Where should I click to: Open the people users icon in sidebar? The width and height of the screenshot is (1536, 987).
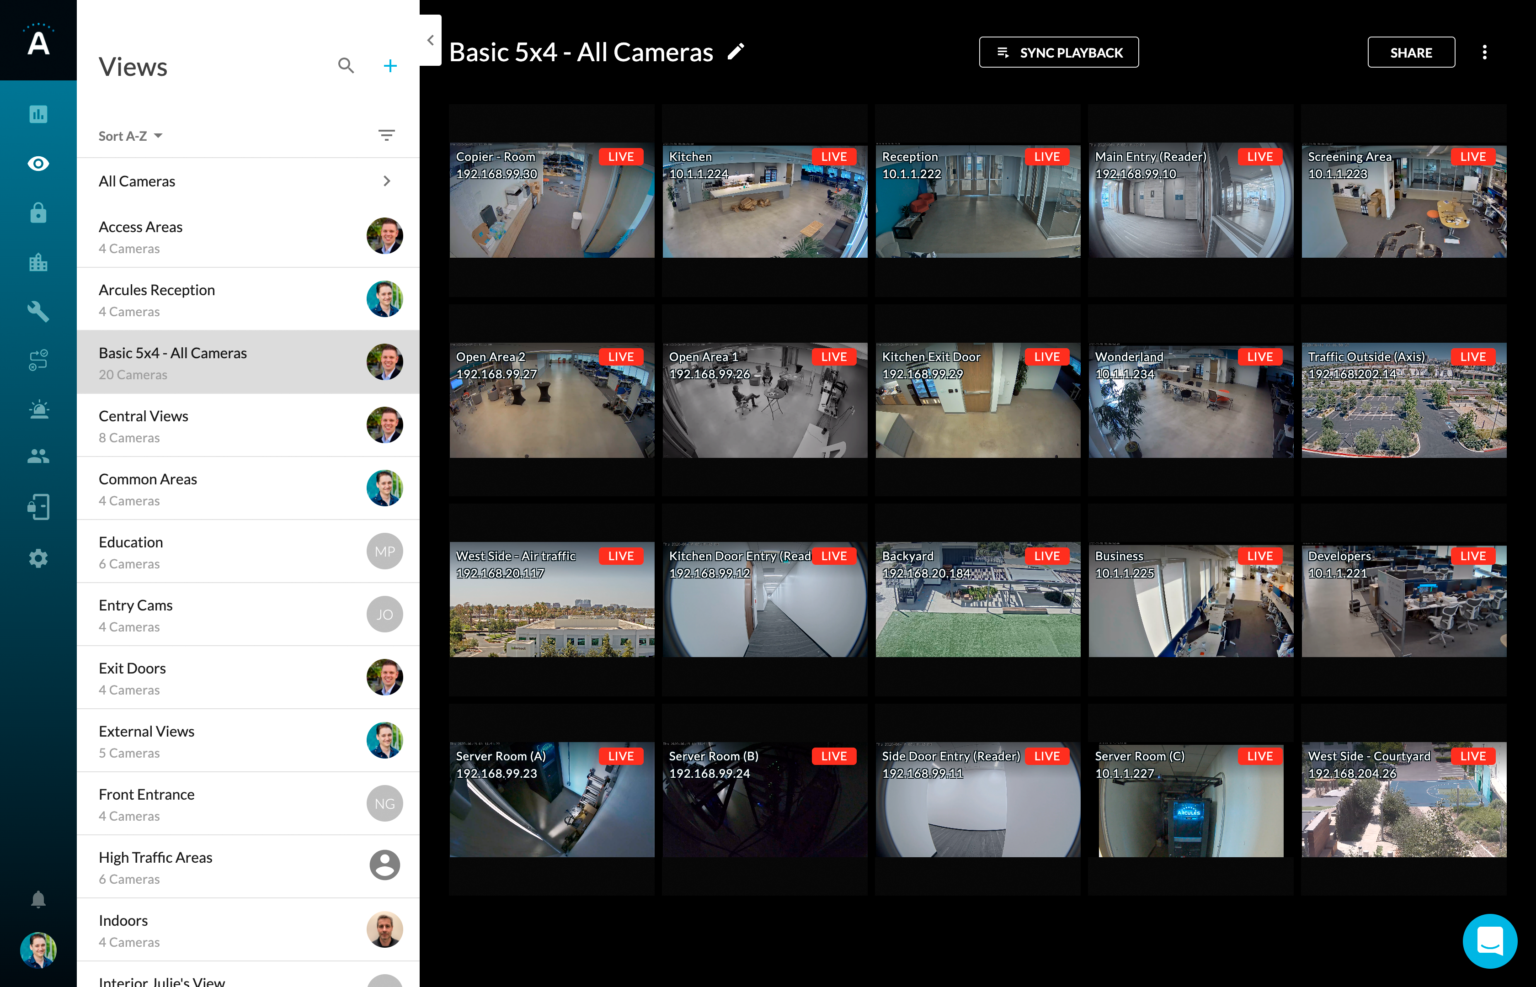tap(38, 456)
